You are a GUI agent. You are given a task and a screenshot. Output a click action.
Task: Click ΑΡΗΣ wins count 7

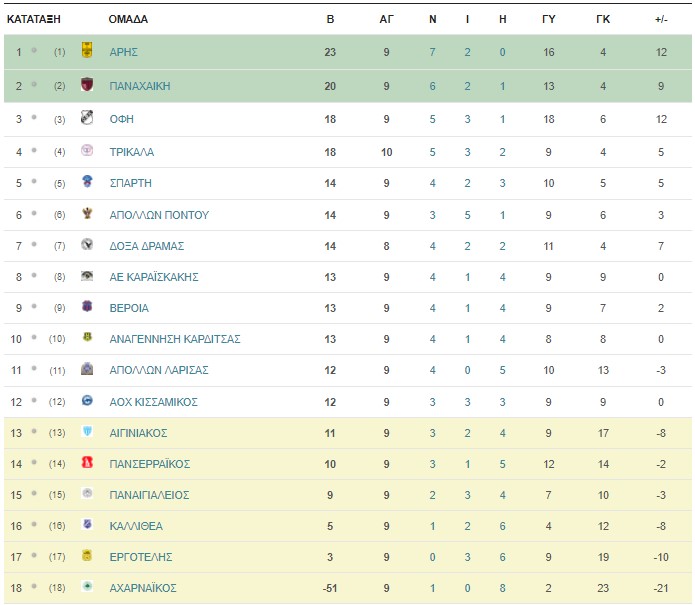click(x=432, y=52)
